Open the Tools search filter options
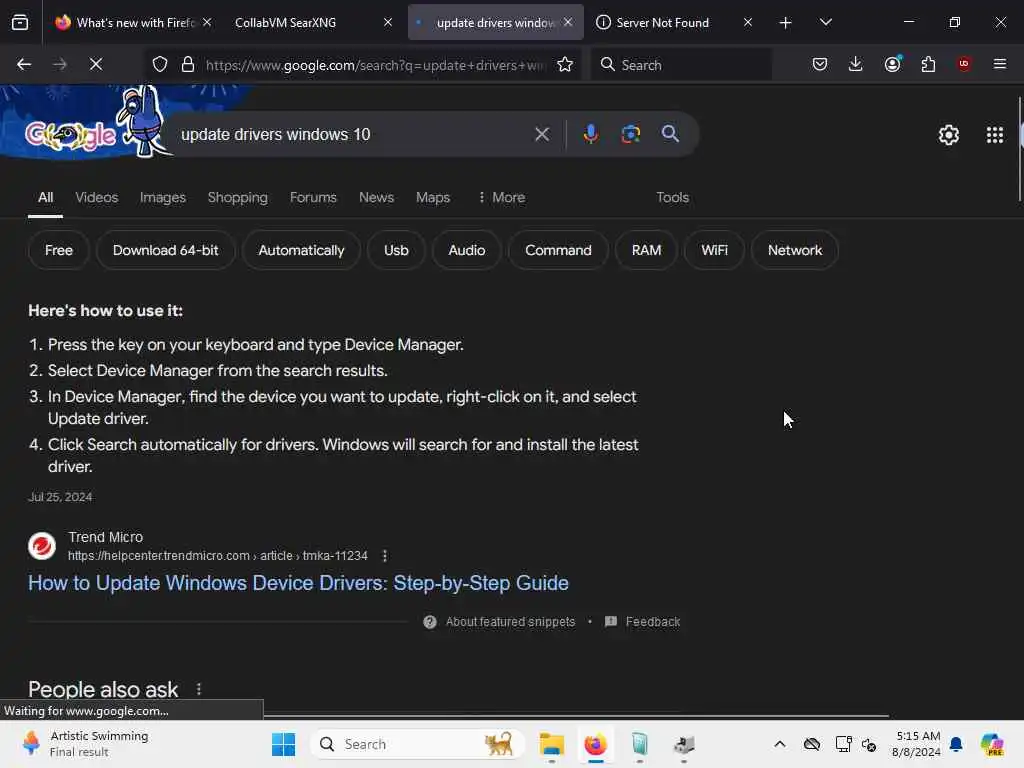Screen dimensions: 1024x768 click(672, 197)
